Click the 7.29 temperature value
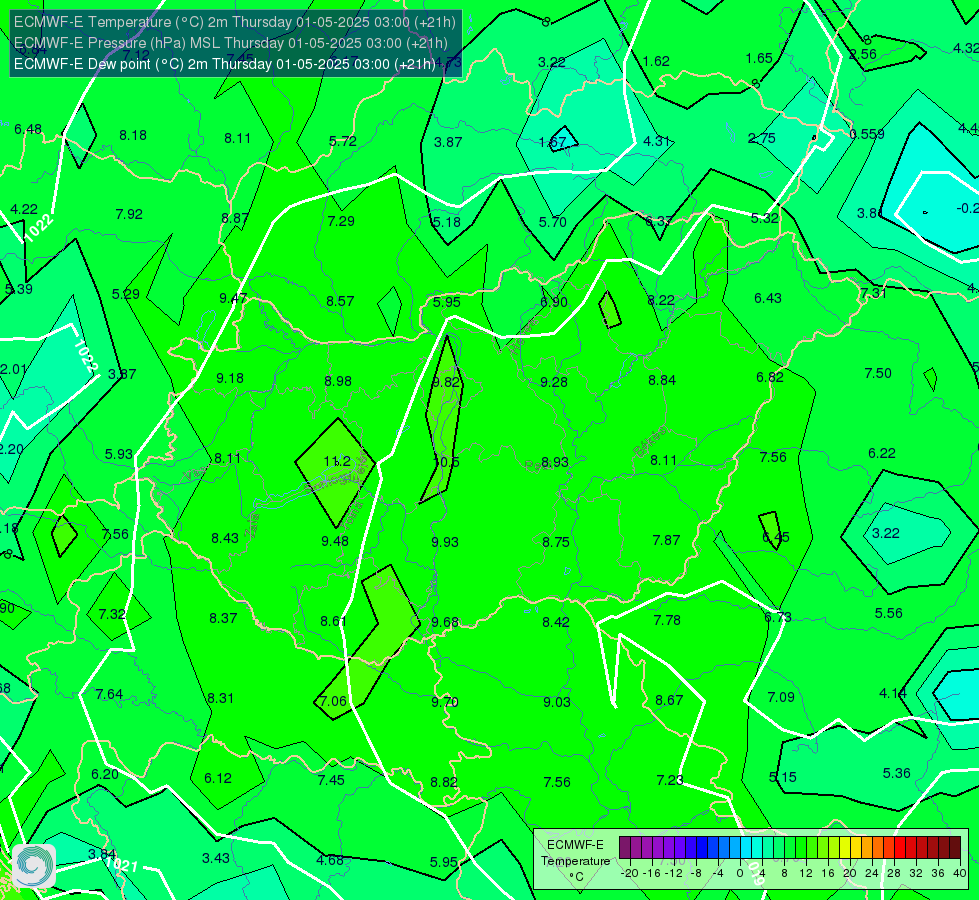Image resolution: width=979 pixels, height=900 pixels. pos(341,221)
